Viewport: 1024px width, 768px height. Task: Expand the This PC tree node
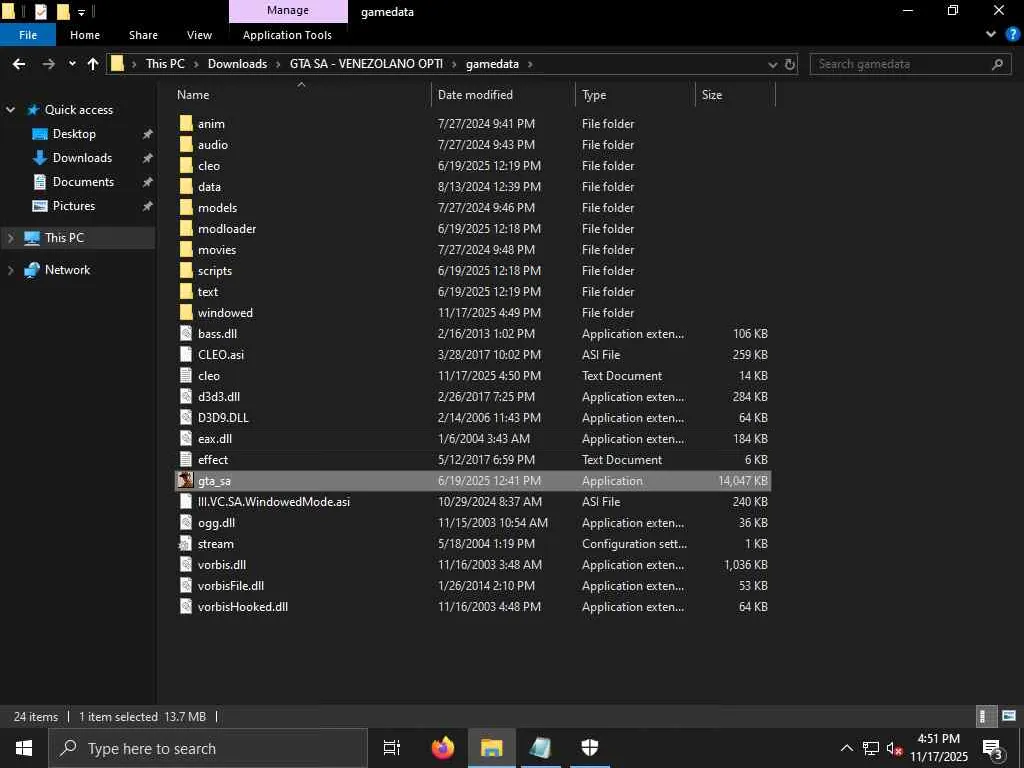coord(10,238)
